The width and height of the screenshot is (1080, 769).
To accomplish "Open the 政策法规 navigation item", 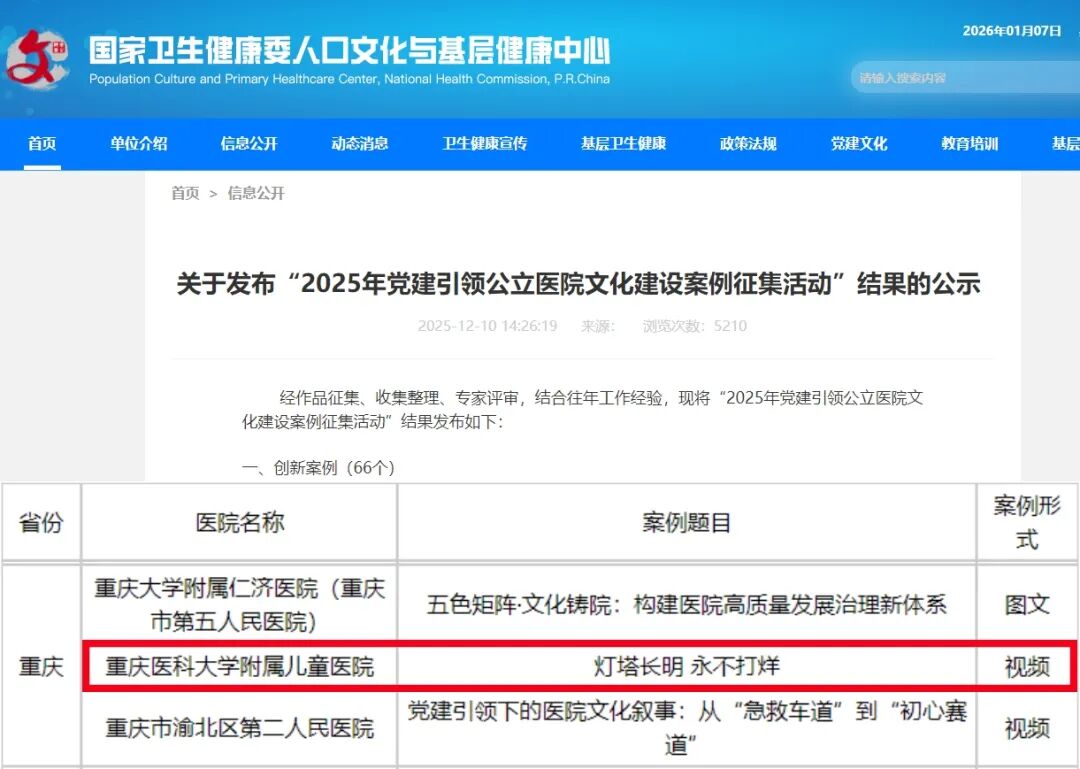I will point(748,144).
